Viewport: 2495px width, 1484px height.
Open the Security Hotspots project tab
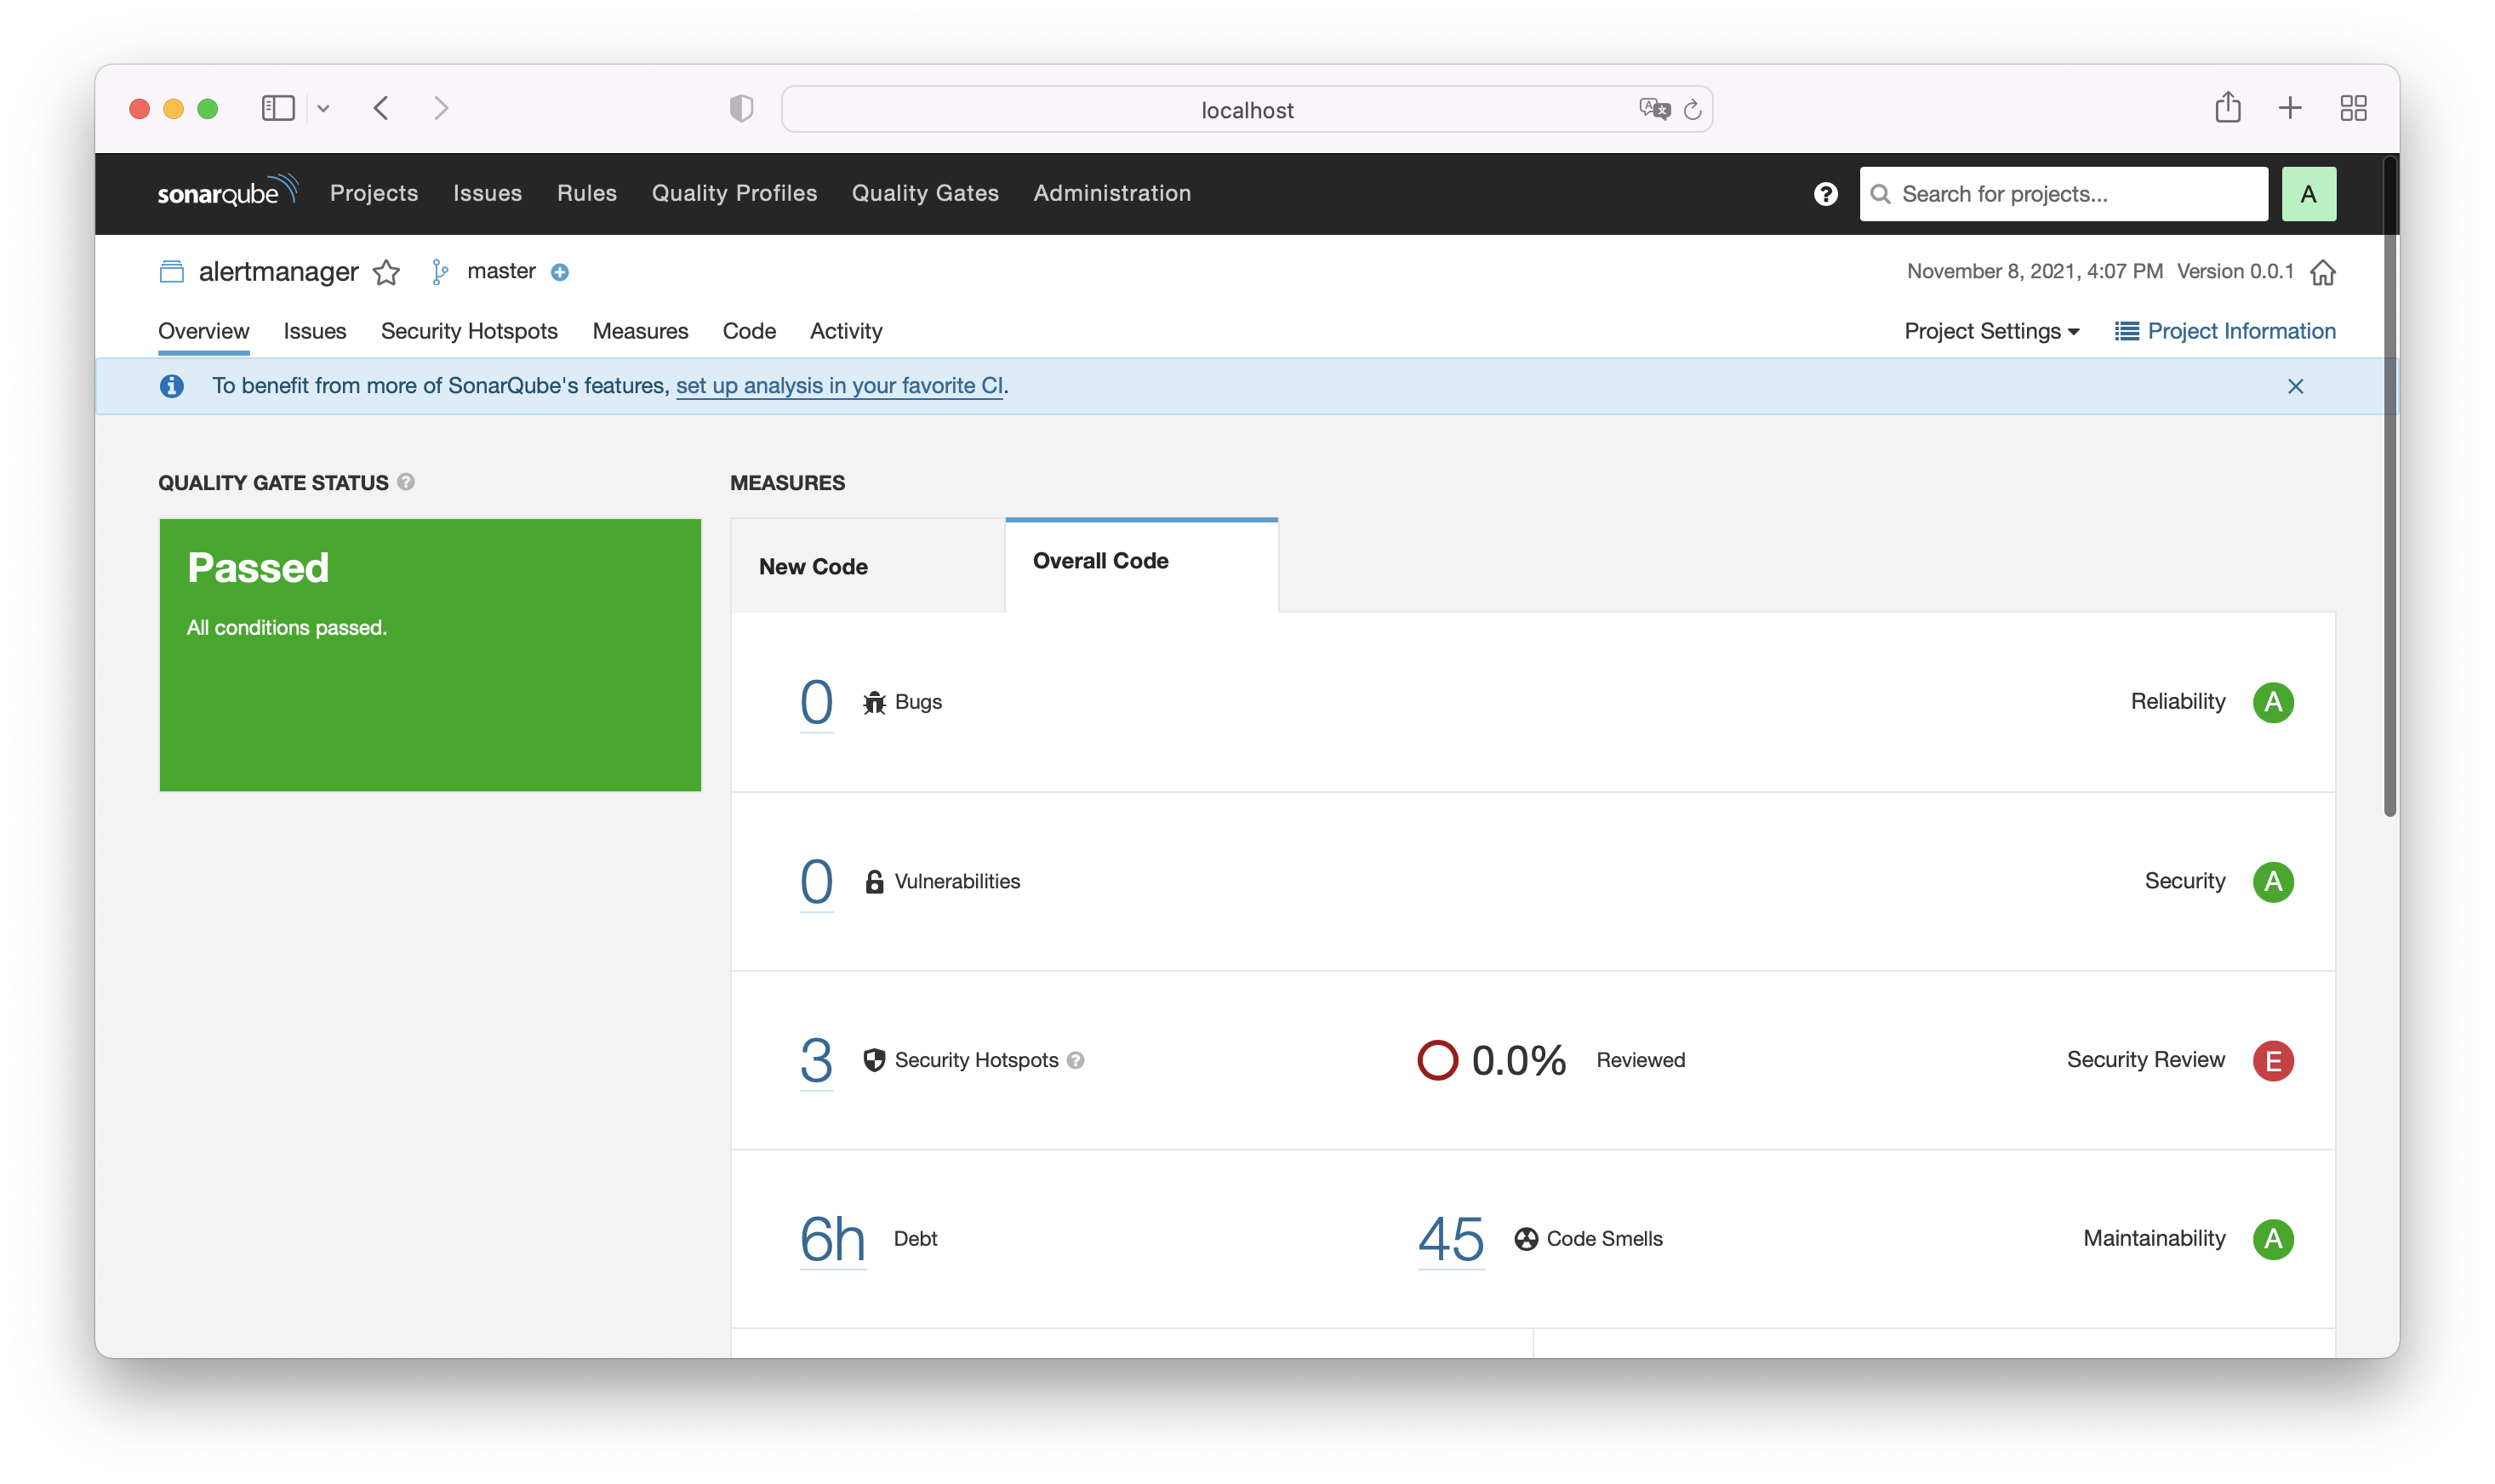coord(469,331)
